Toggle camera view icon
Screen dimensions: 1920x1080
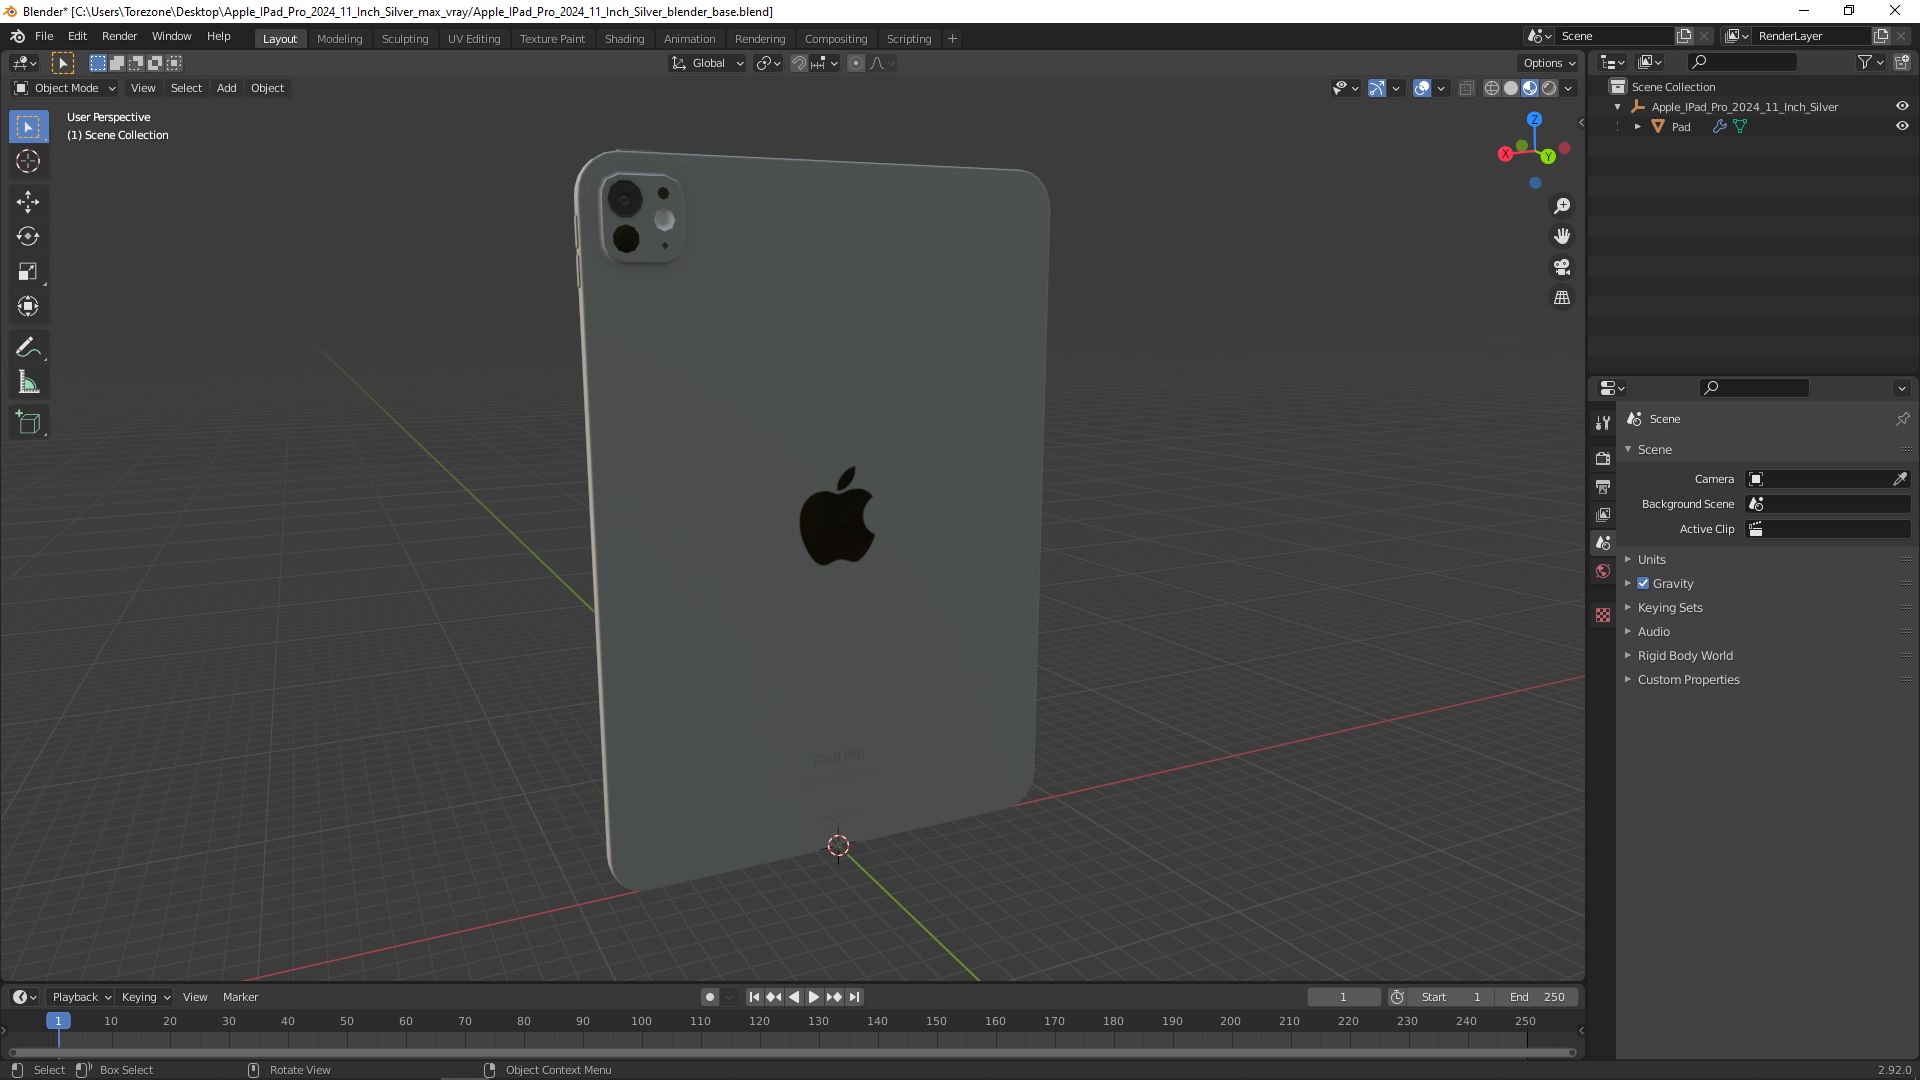1562,268
